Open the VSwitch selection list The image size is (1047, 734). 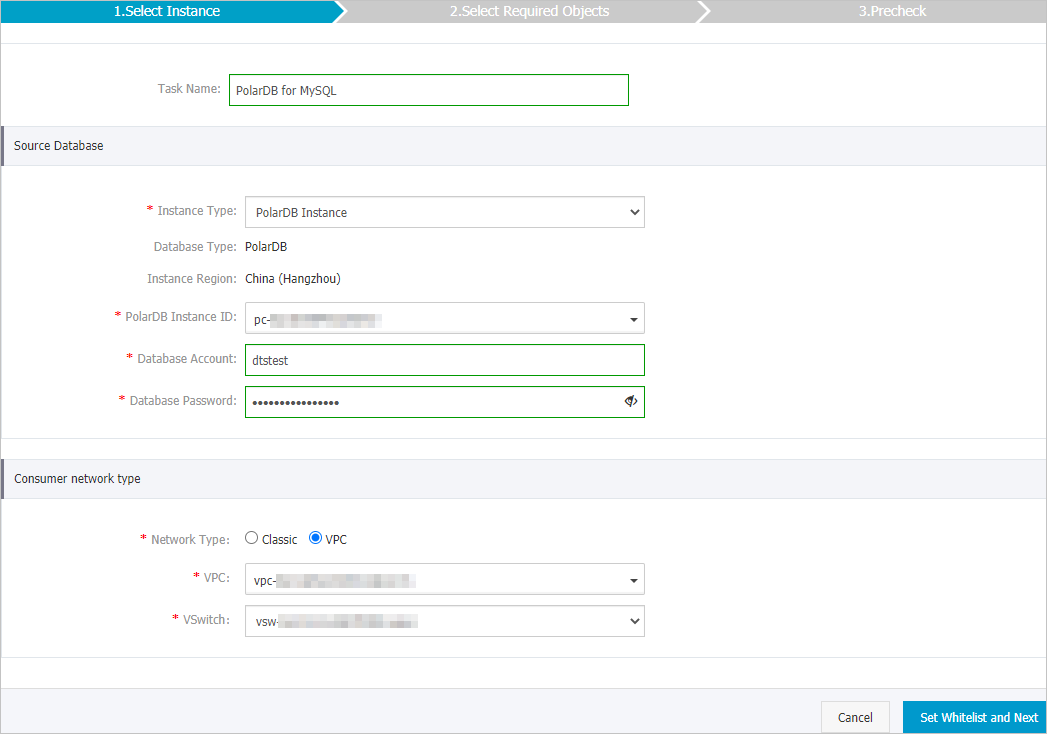[444, 620]
